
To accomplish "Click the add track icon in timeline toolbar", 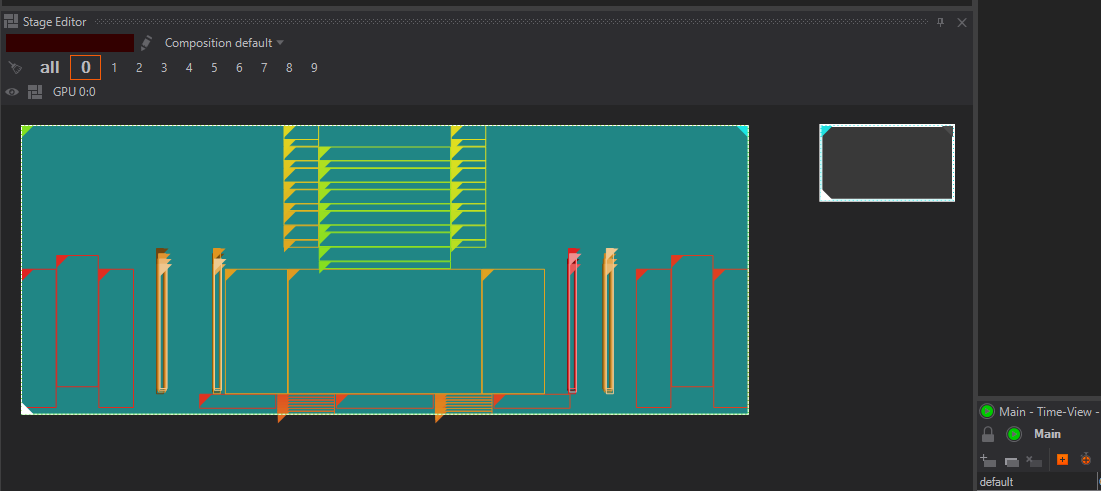I will click(988, 460).
